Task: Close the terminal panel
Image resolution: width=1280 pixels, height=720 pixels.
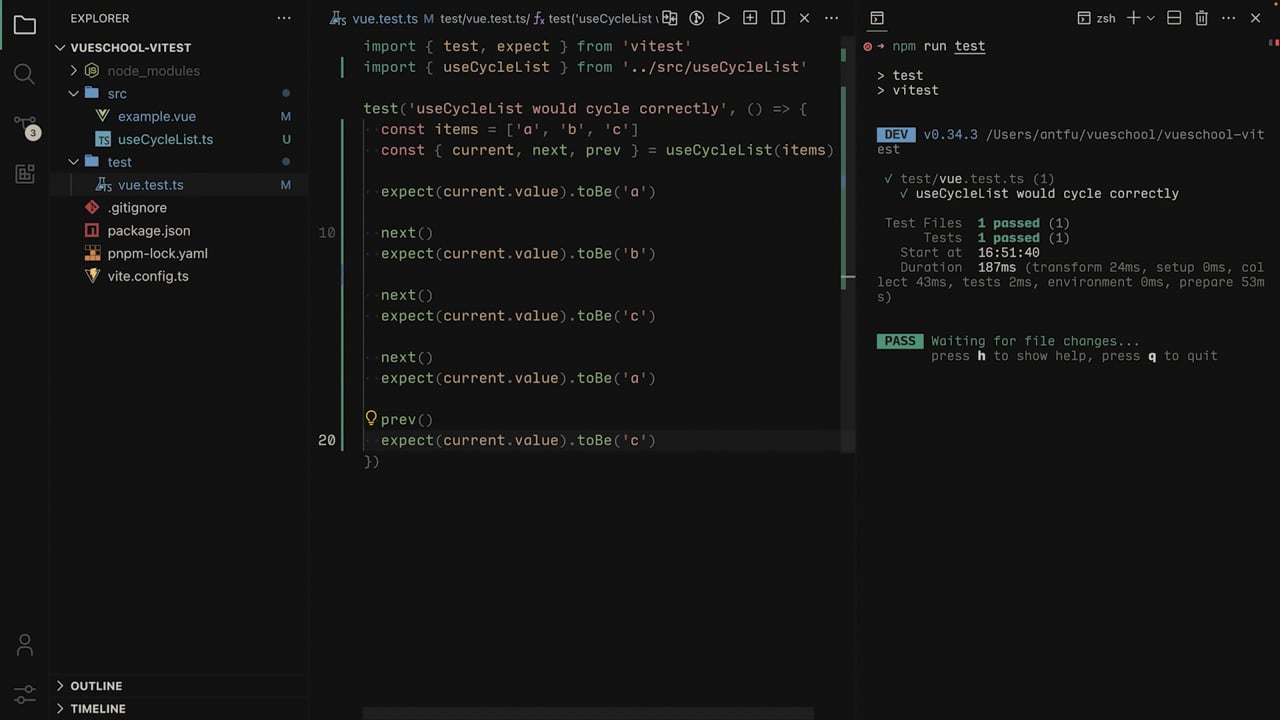Action: [x=1256, y=18]
